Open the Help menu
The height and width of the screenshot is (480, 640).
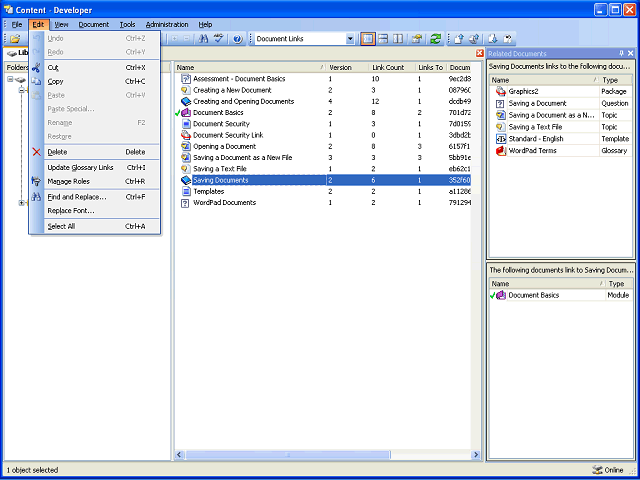pyautogui.click(x=205, y=24)
